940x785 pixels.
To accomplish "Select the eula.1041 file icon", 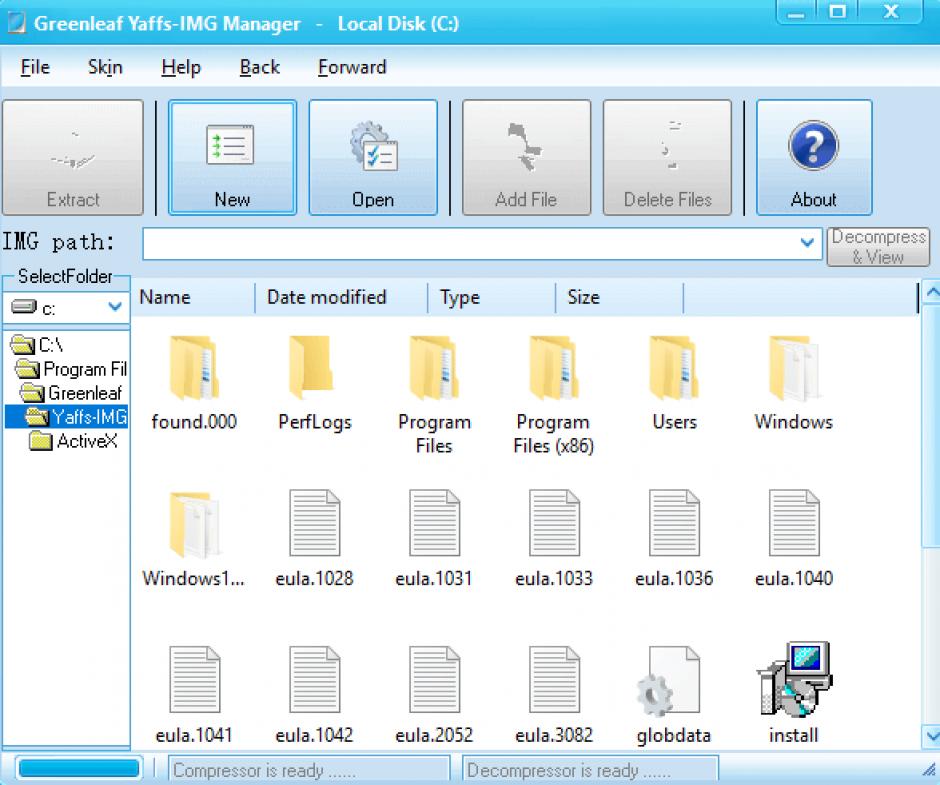I will [195, 679].
